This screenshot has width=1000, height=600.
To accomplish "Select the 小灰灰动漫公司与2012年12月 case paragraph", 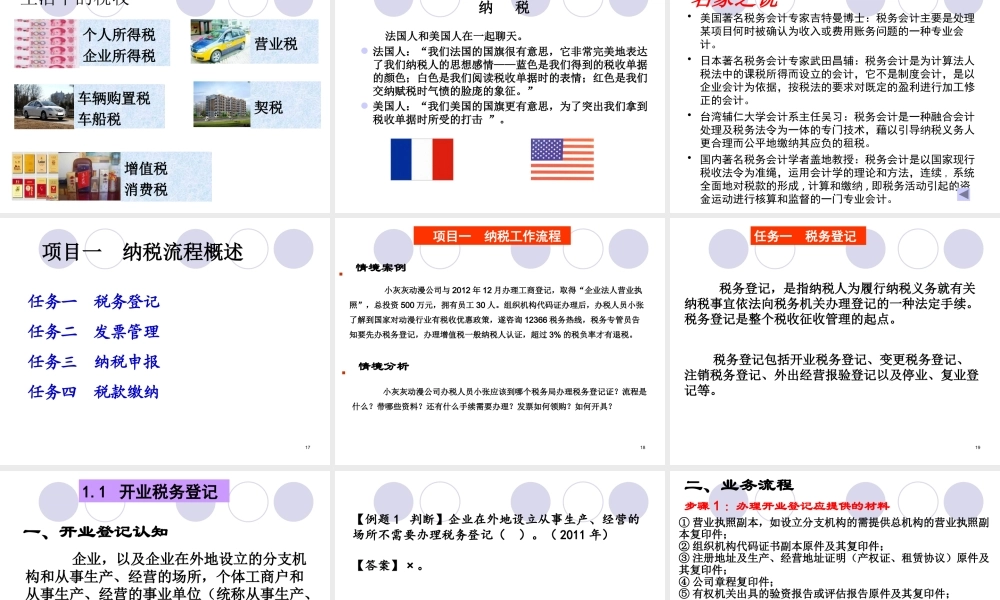I will point(496,312).
